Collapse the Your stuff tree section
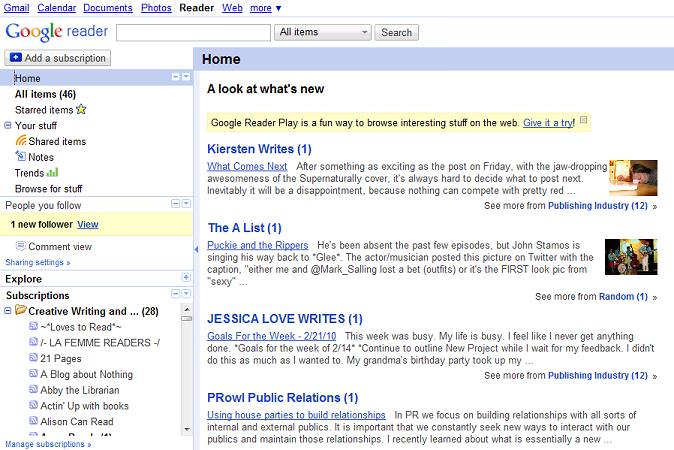This screenshot has width=674, height=450. point(7,125)
